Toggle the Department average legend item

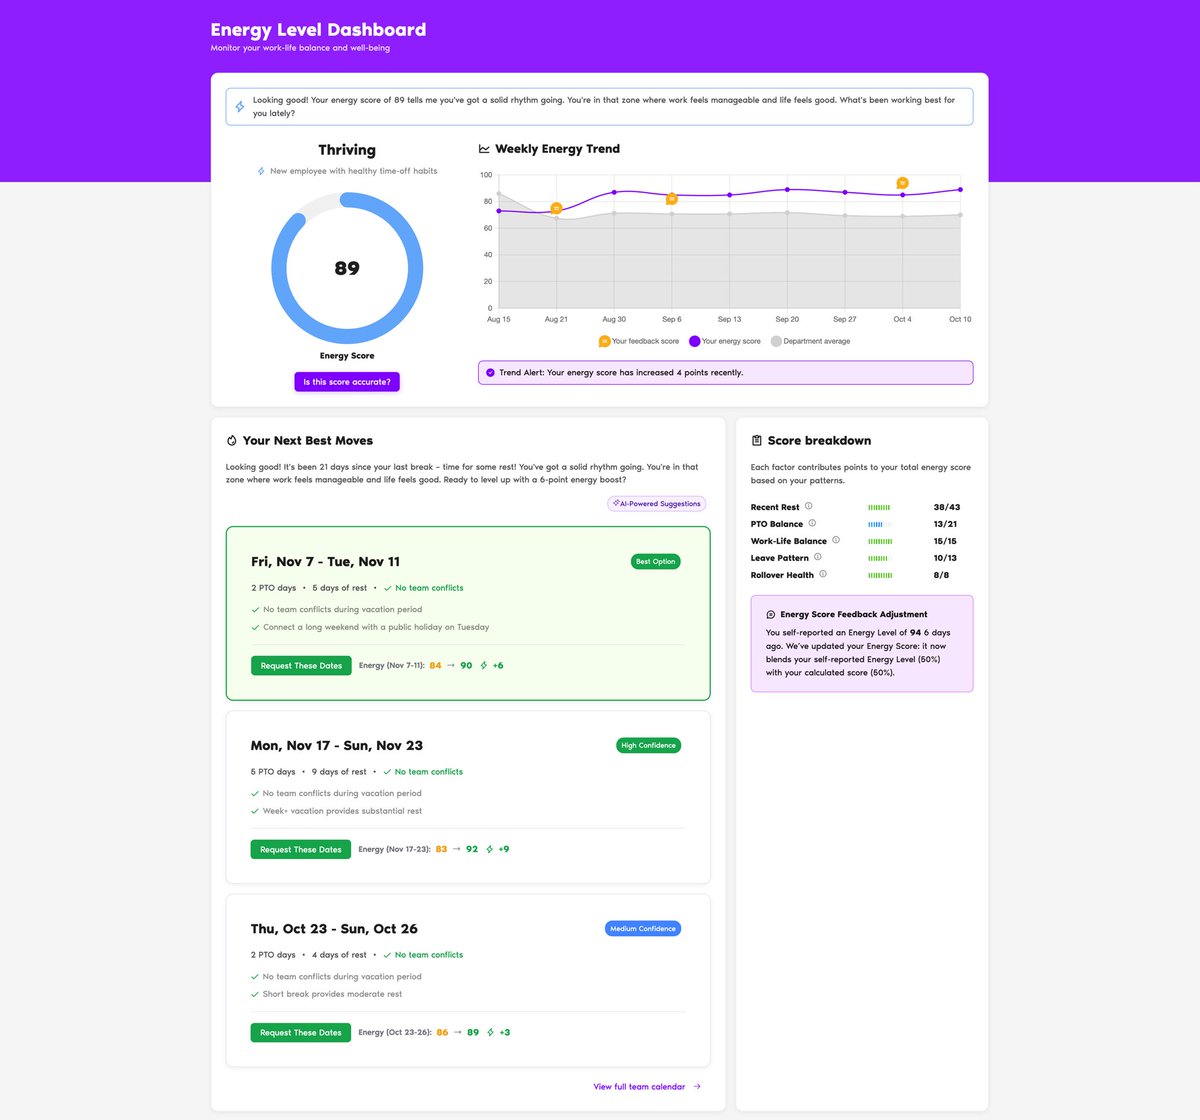click(x=811, y=341)
